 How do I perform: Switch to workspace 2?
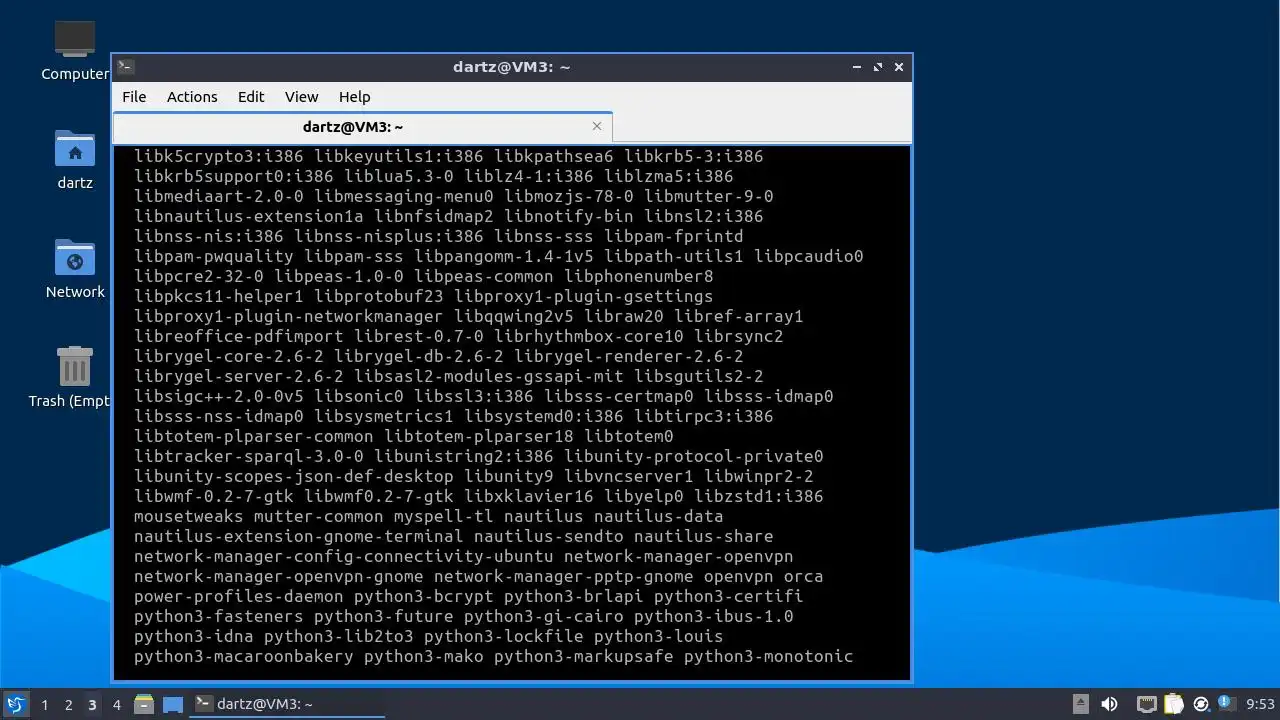(68, 704)
